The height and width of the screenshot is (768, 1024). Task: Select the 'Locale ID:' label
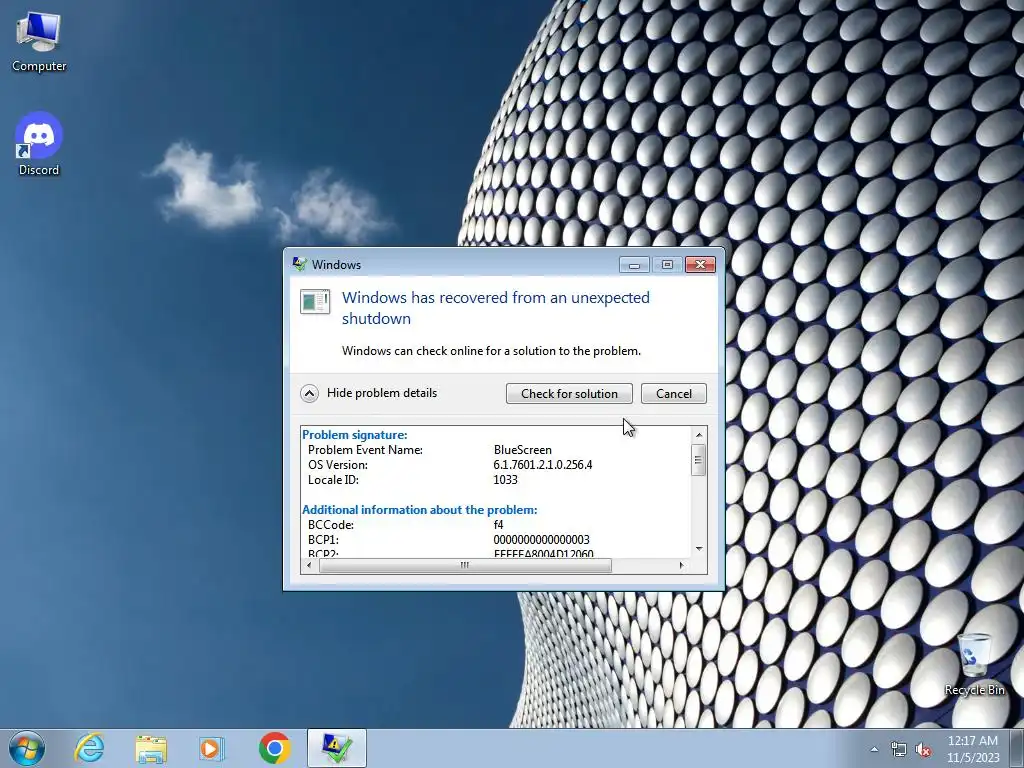333,480
